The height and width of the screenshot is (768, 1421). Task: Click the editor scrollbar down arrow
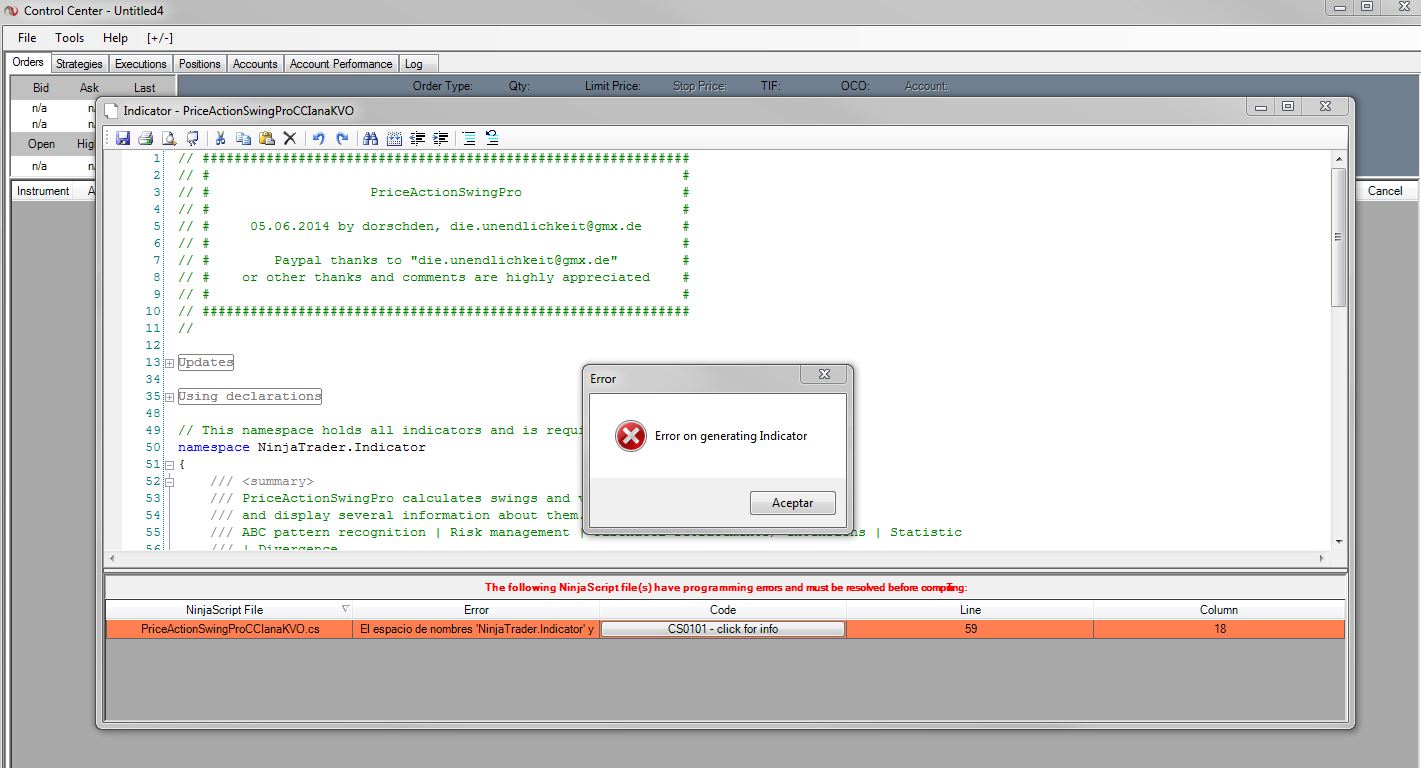click(1339, 541)
